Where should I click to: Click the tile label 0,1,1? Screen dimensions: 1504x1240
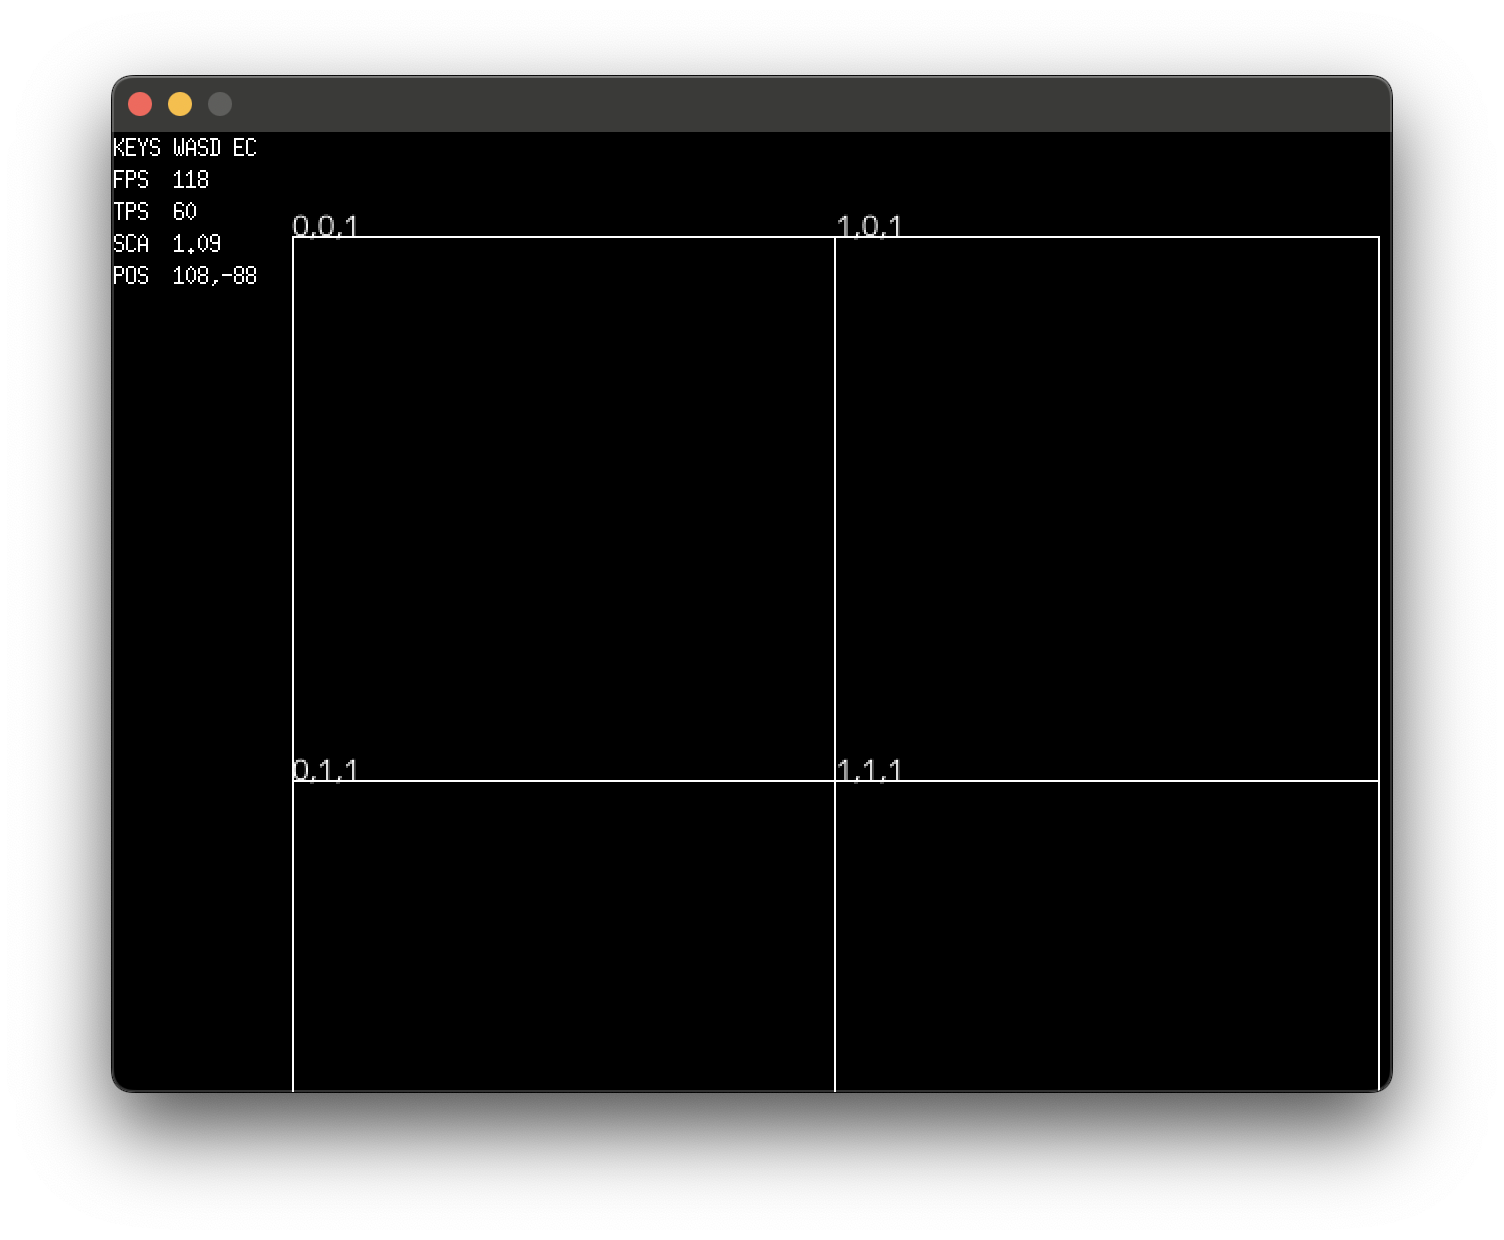[x=325, y=770]
